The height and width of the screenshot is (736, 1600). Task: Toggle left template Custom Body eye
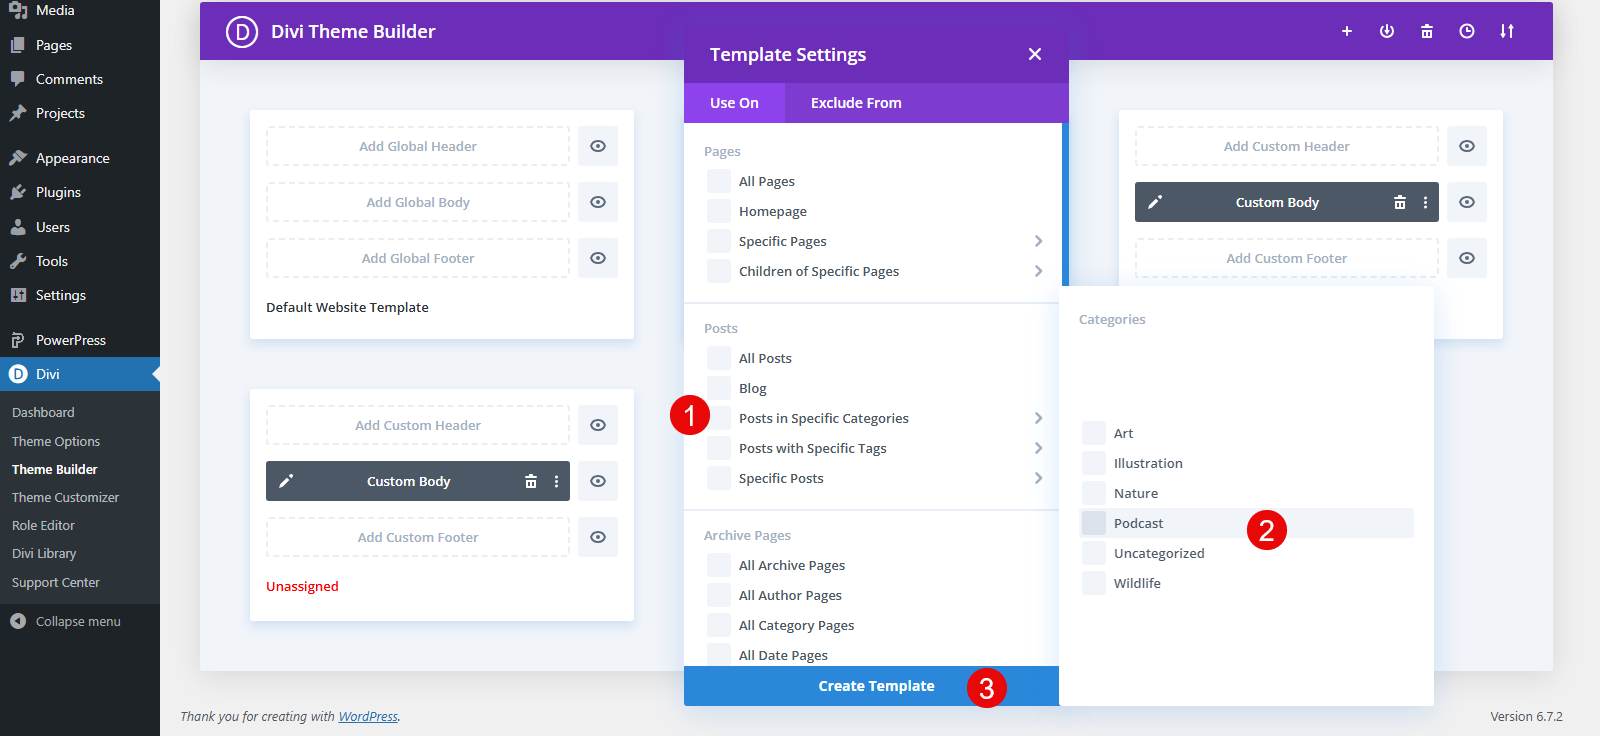coord(598,481)
